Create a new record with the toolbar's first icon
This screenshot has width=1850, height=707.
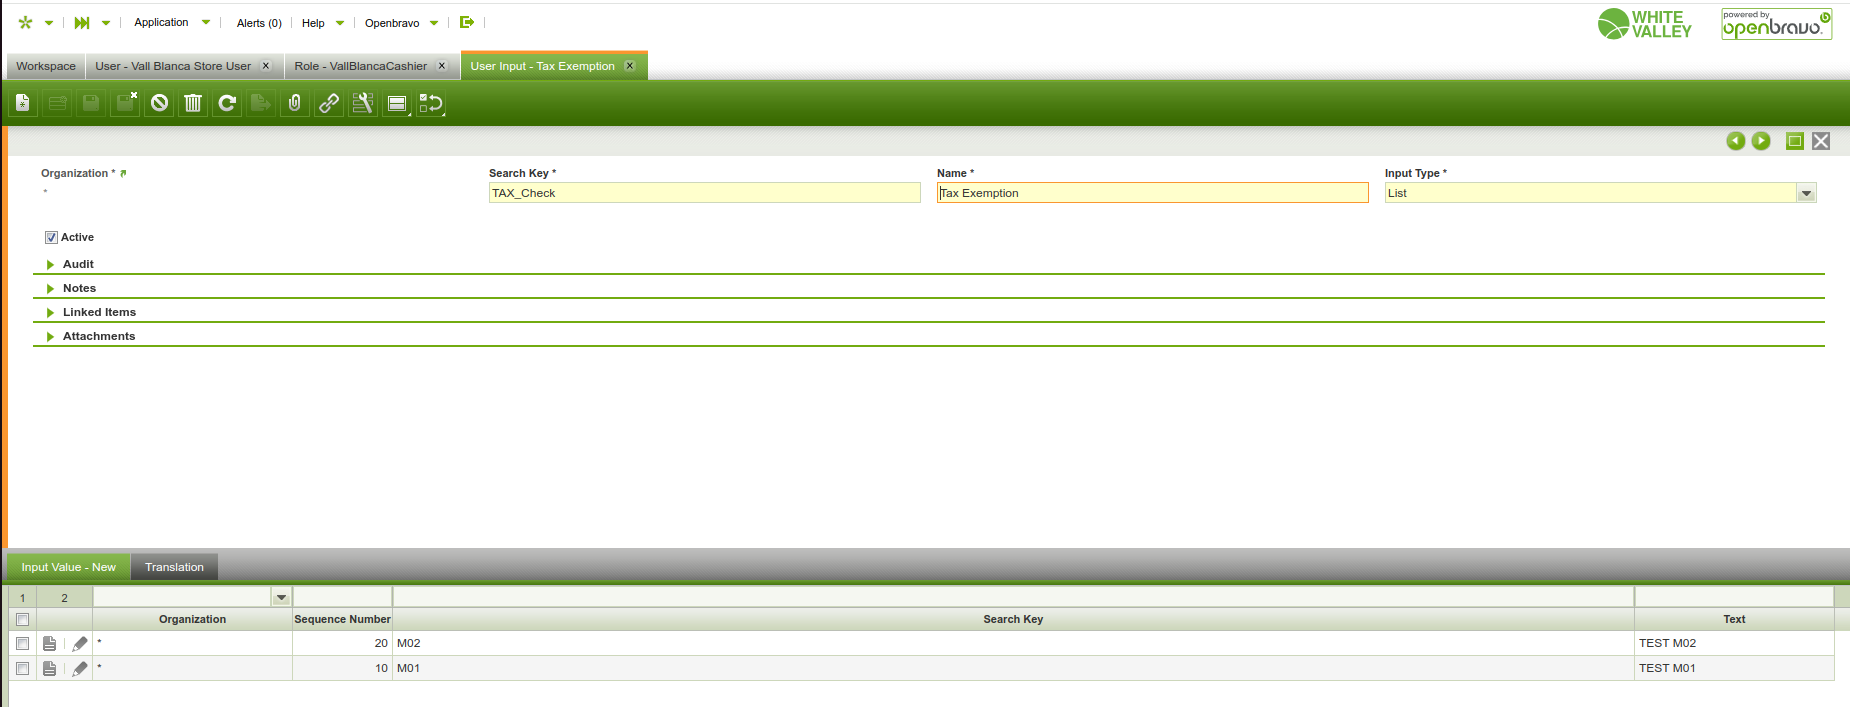(x=23, y=103)
